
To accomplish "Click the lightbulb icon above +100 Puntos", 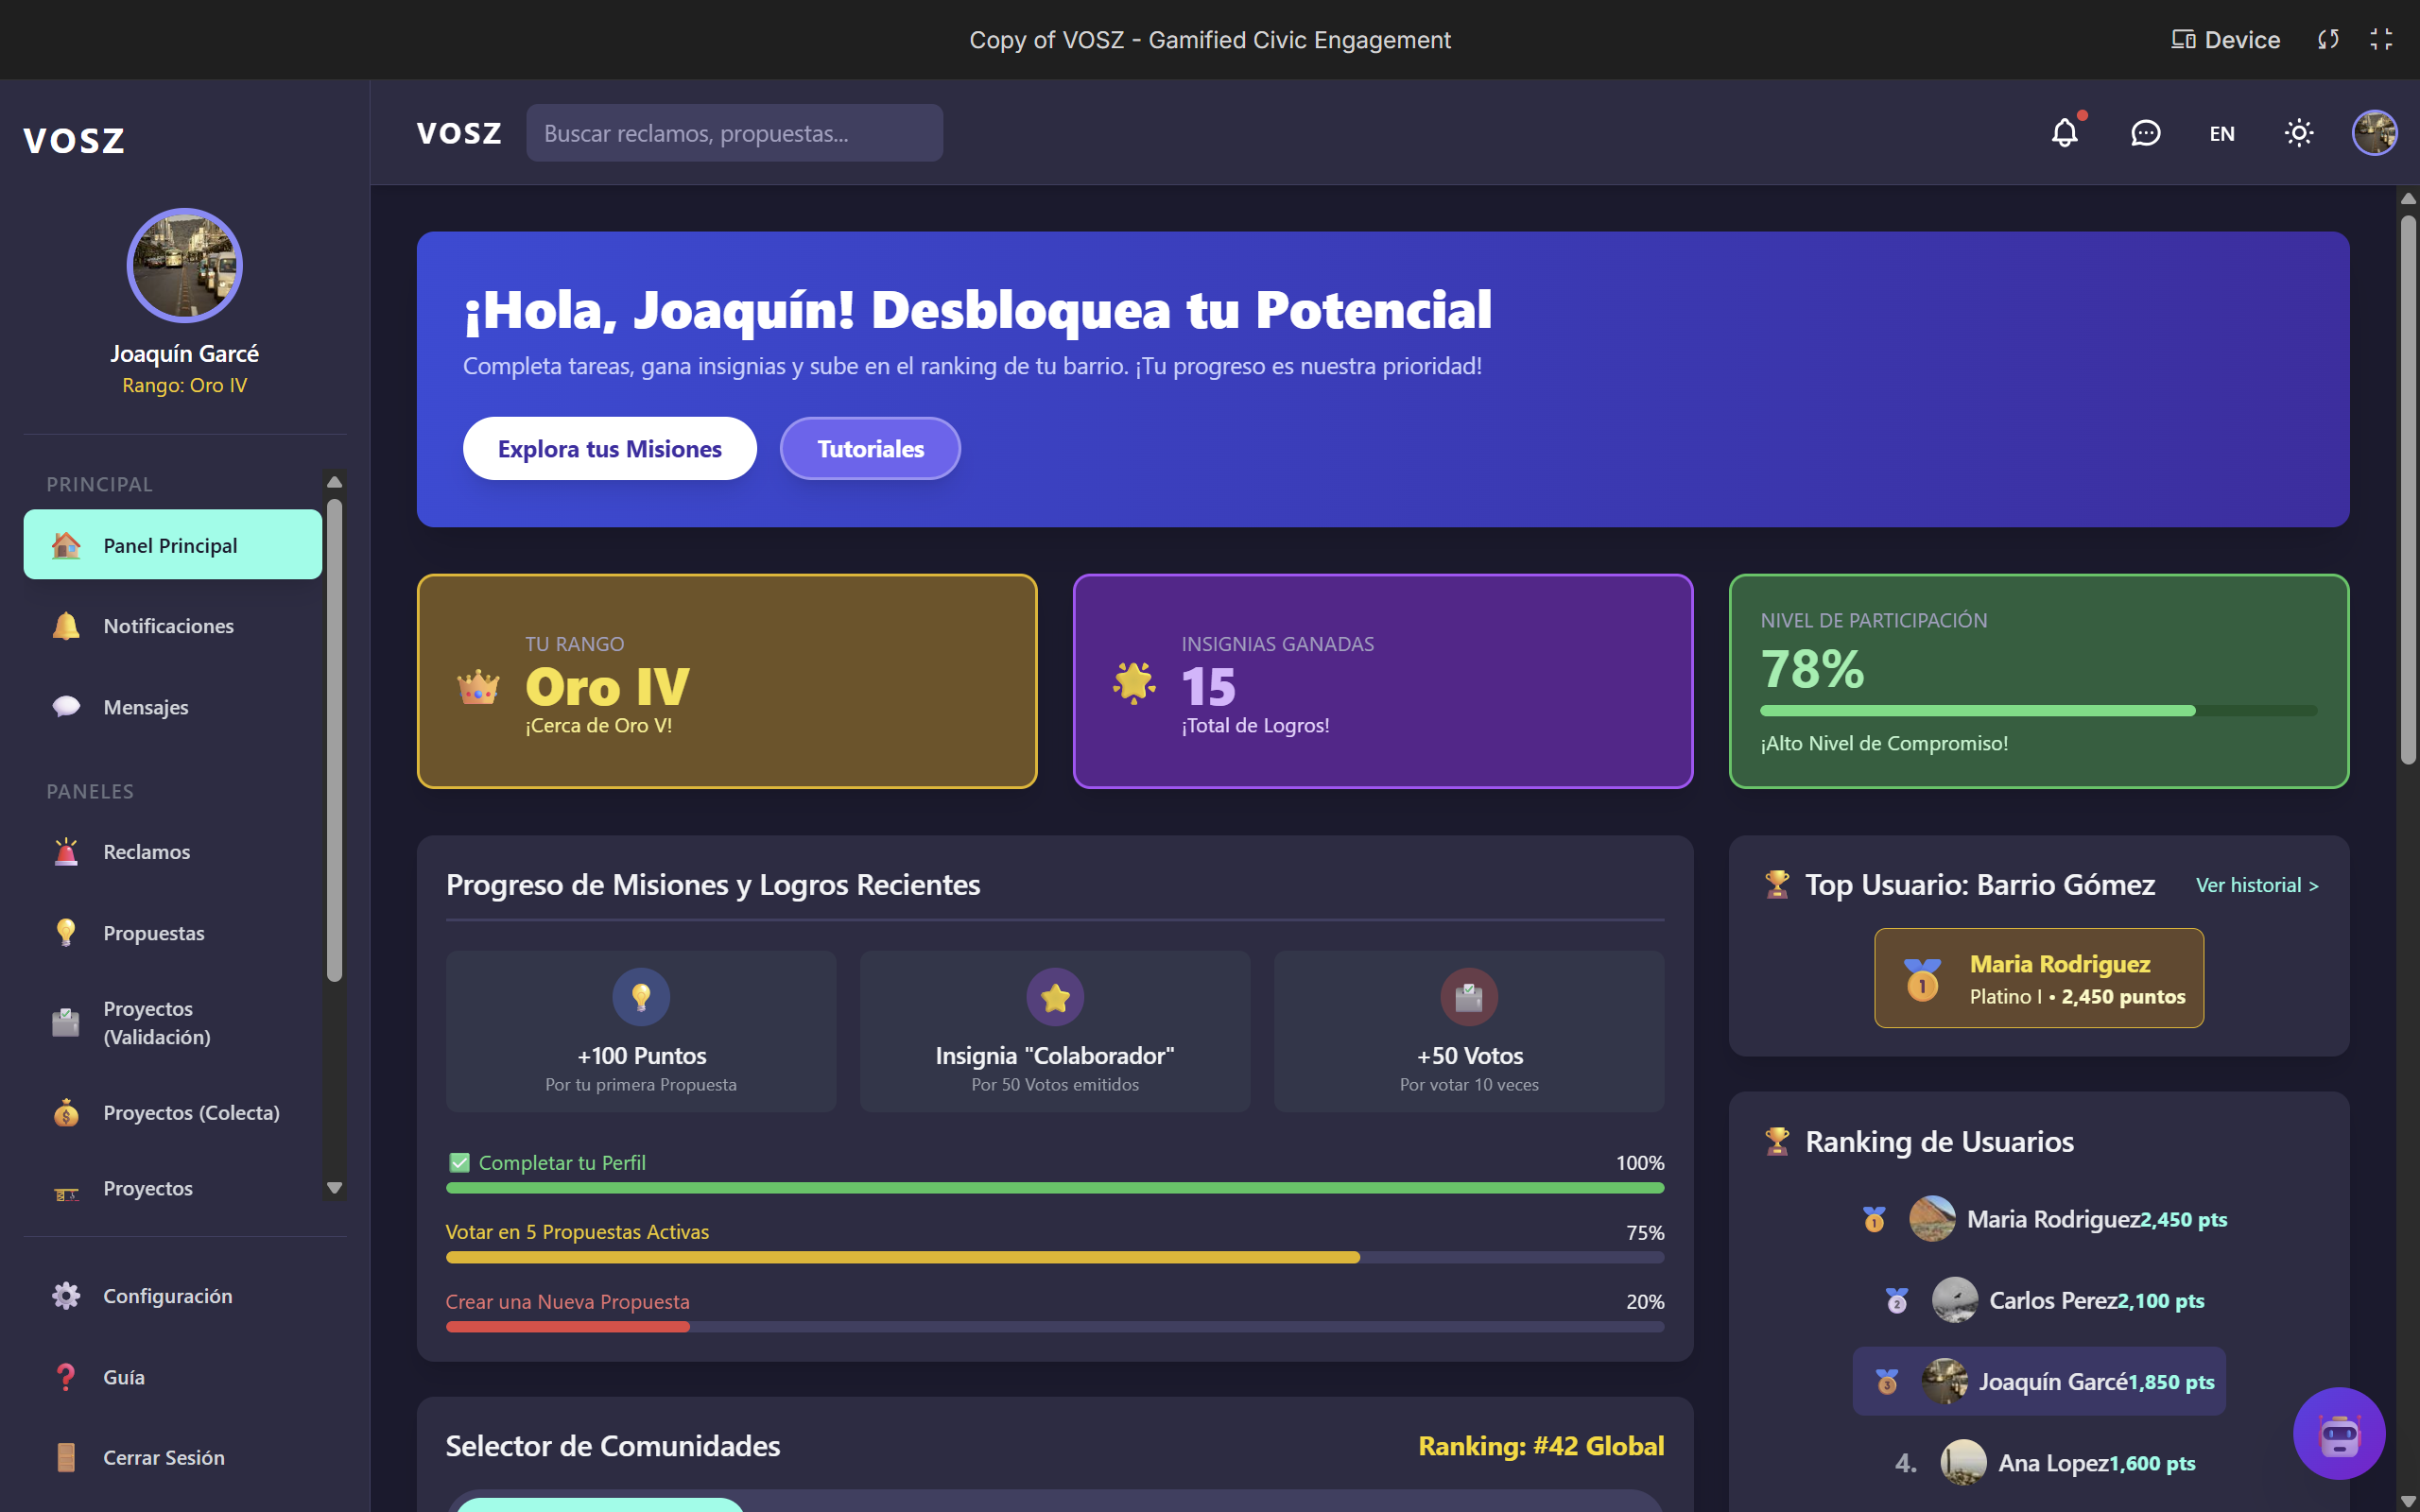I will 641,996.
